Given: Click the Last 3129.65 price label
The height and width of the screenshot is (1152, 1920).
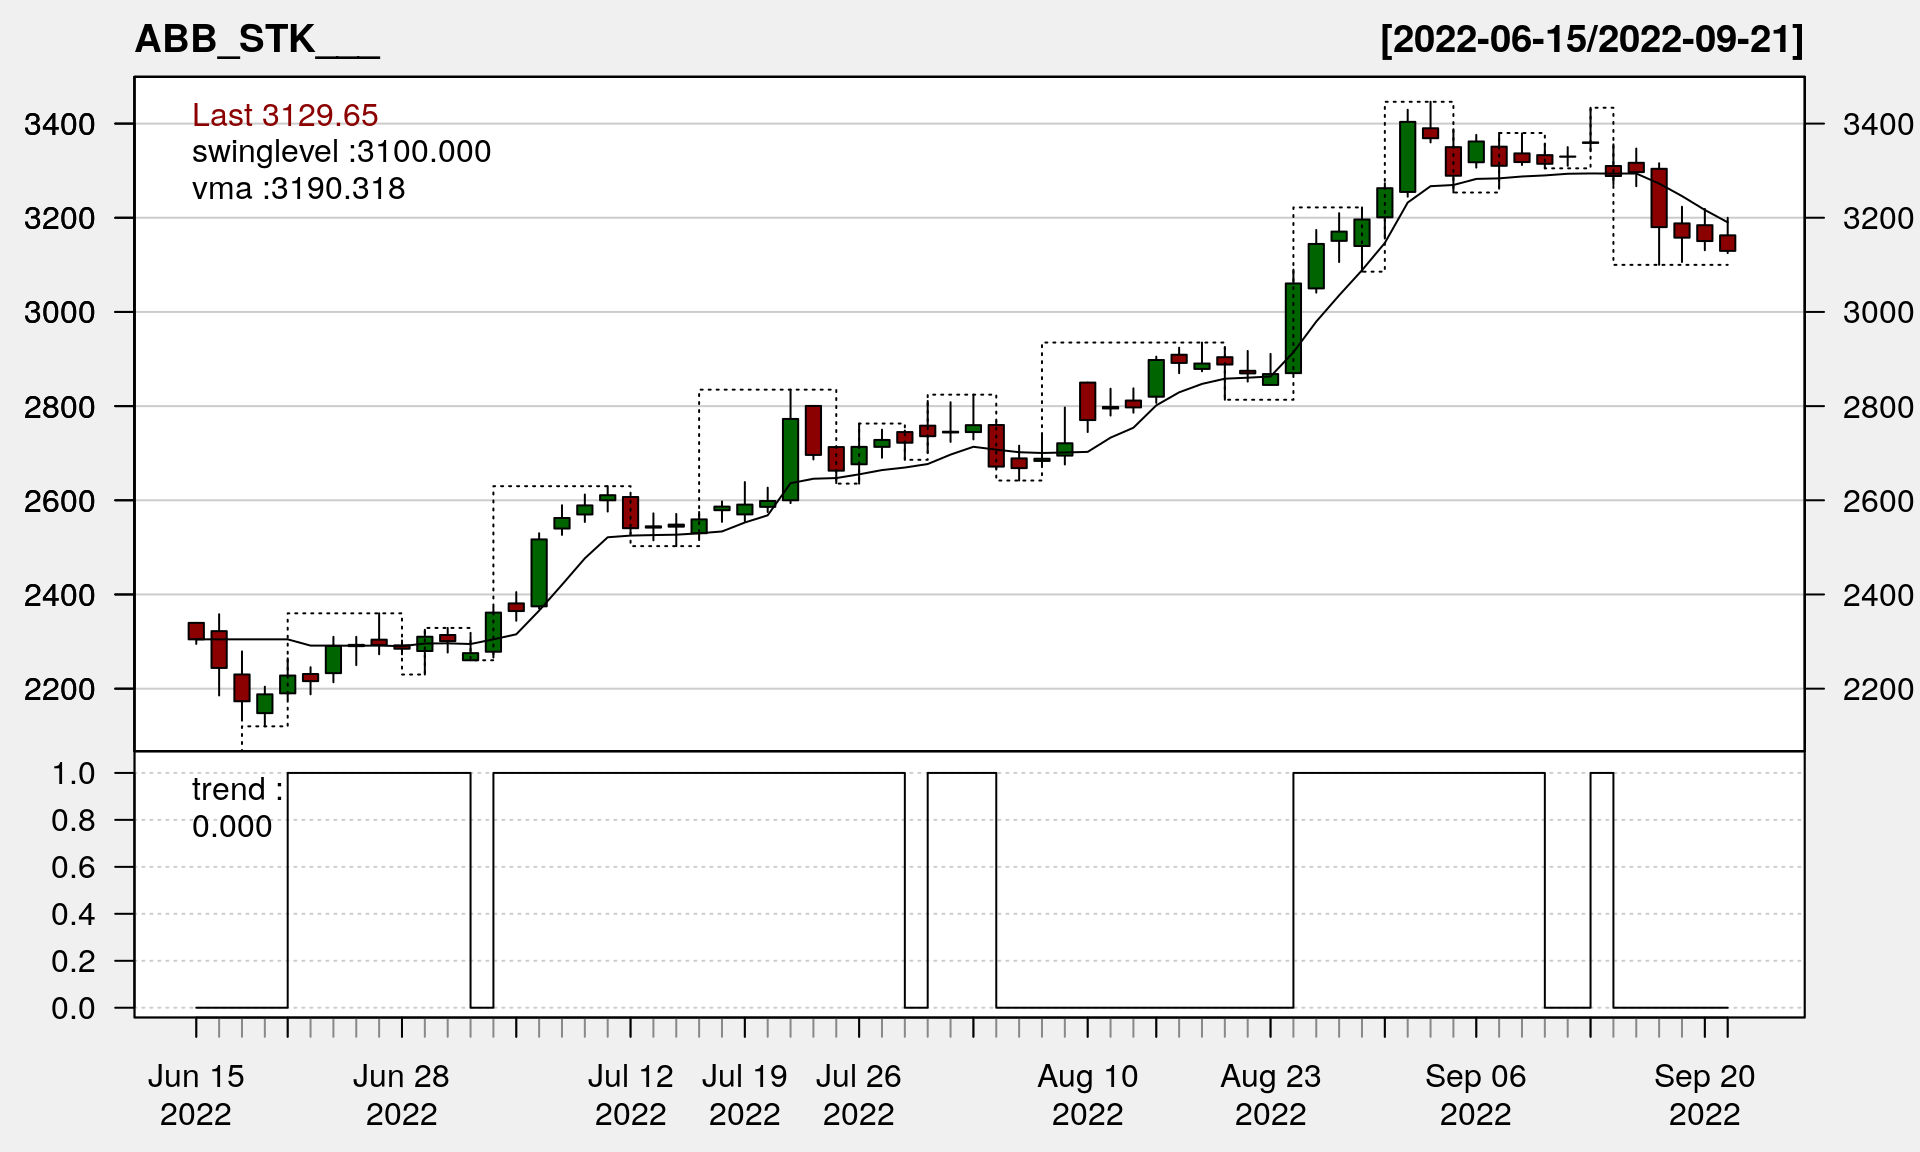Looking at the screenshot, I should tap(285, 115).
